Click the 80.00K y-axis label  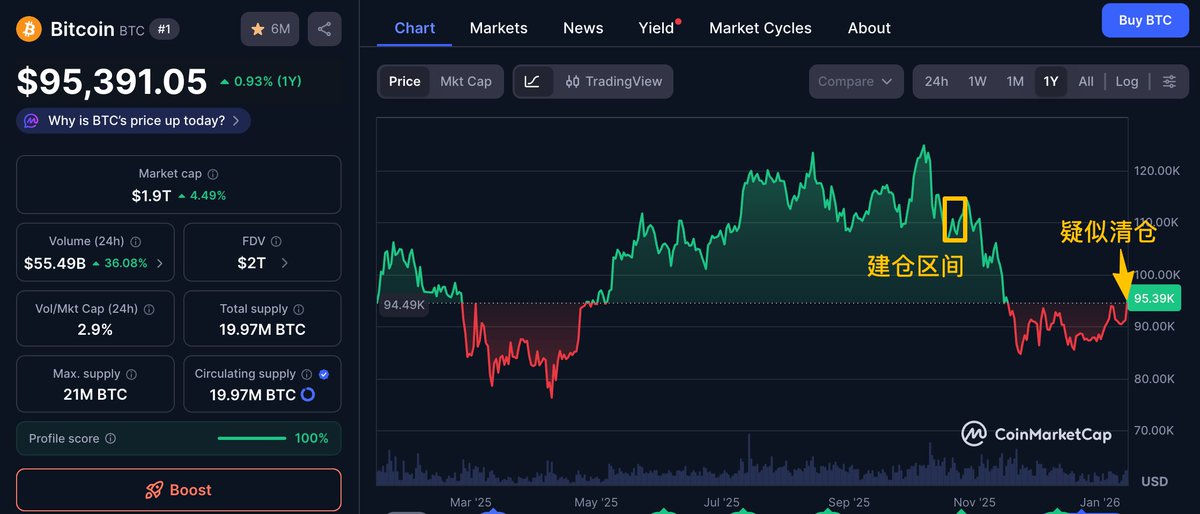tap(1156, 379)
